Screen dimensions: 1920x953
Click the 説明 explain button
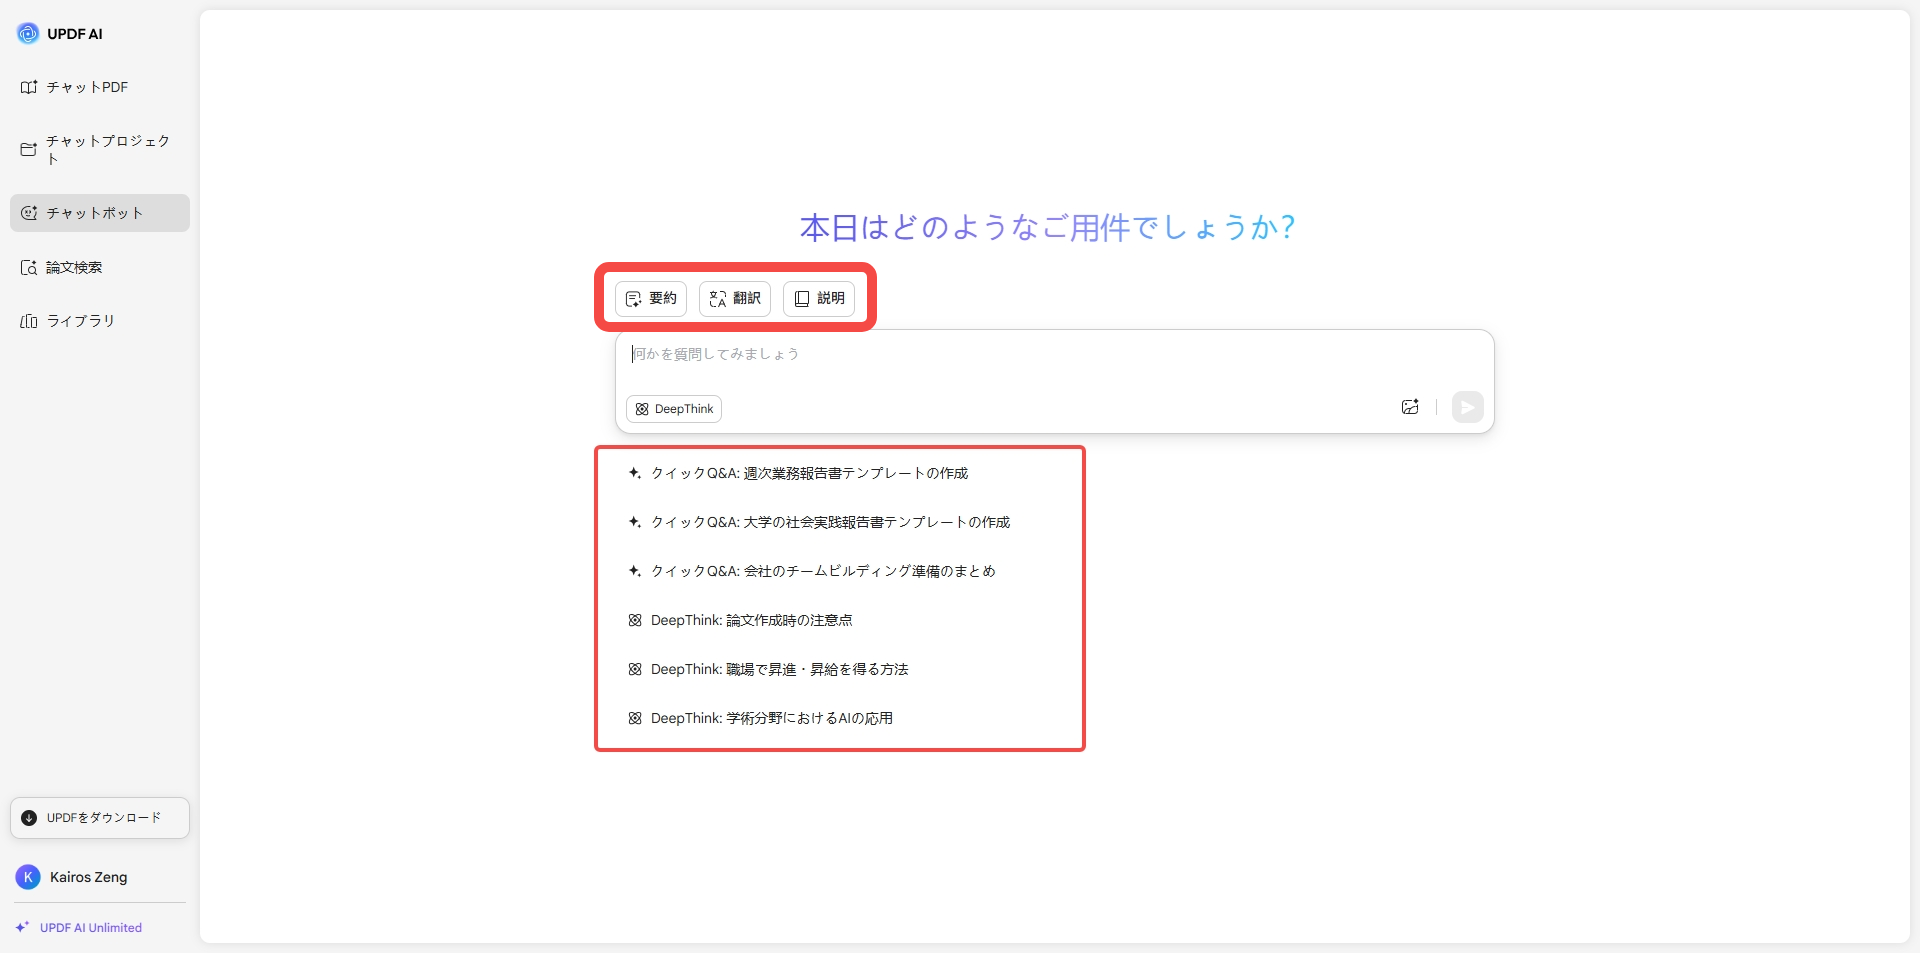coord(819,298)
